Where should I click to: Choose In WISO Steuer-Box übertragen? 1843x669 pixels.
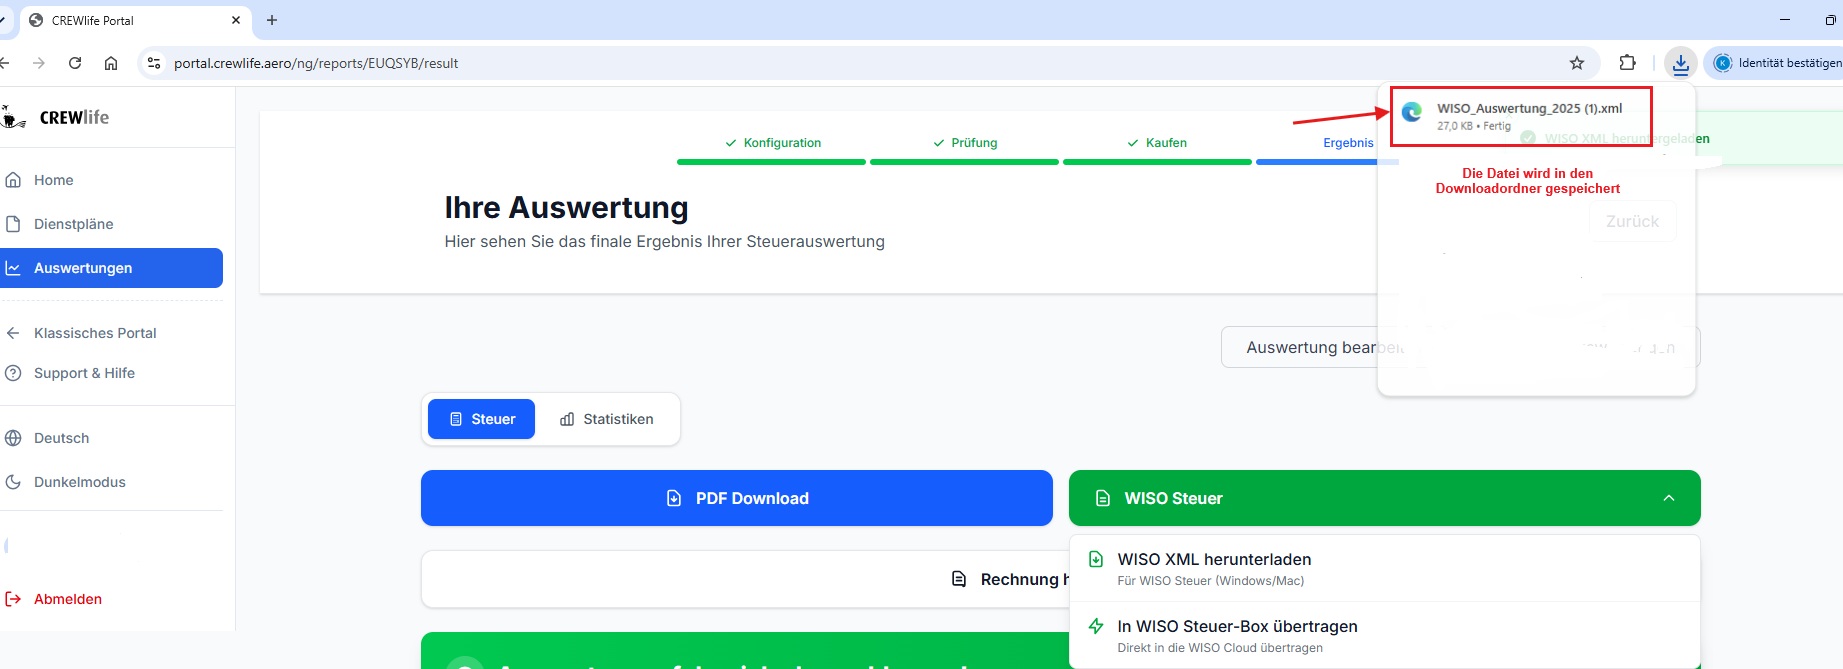coord(1385,635)
